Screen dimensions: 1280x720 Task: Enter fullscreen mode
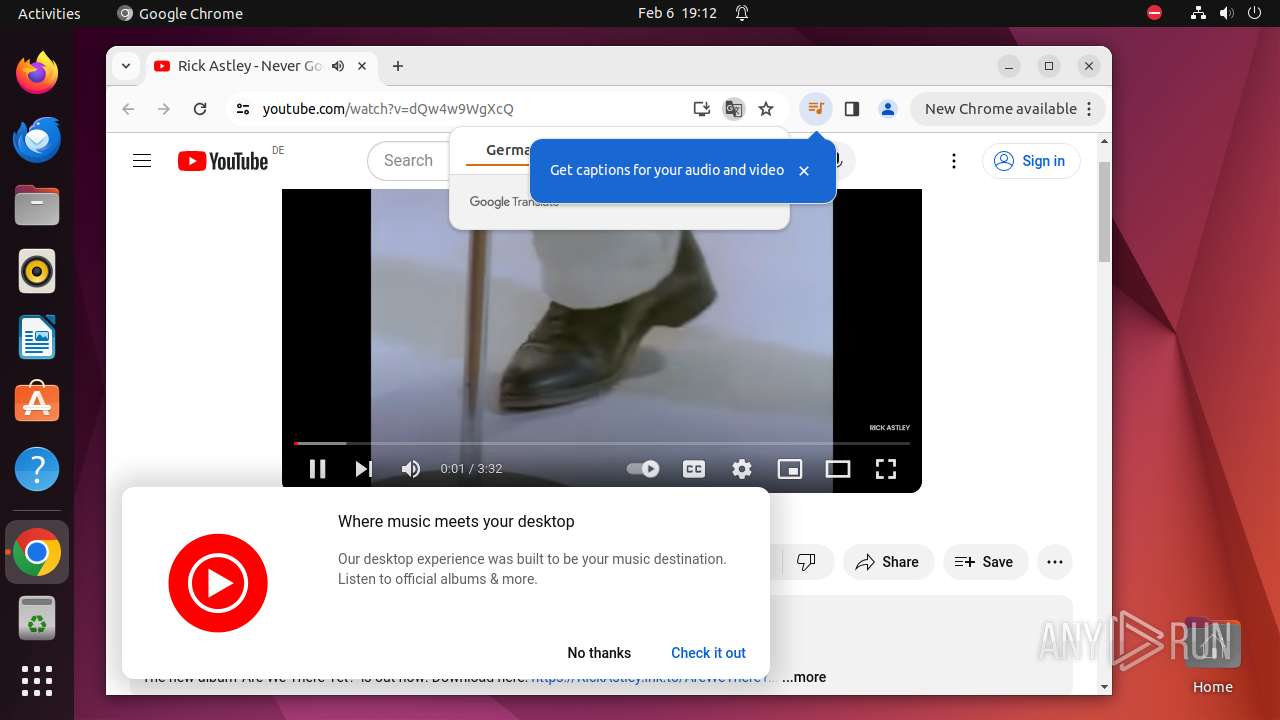(886, 469)
